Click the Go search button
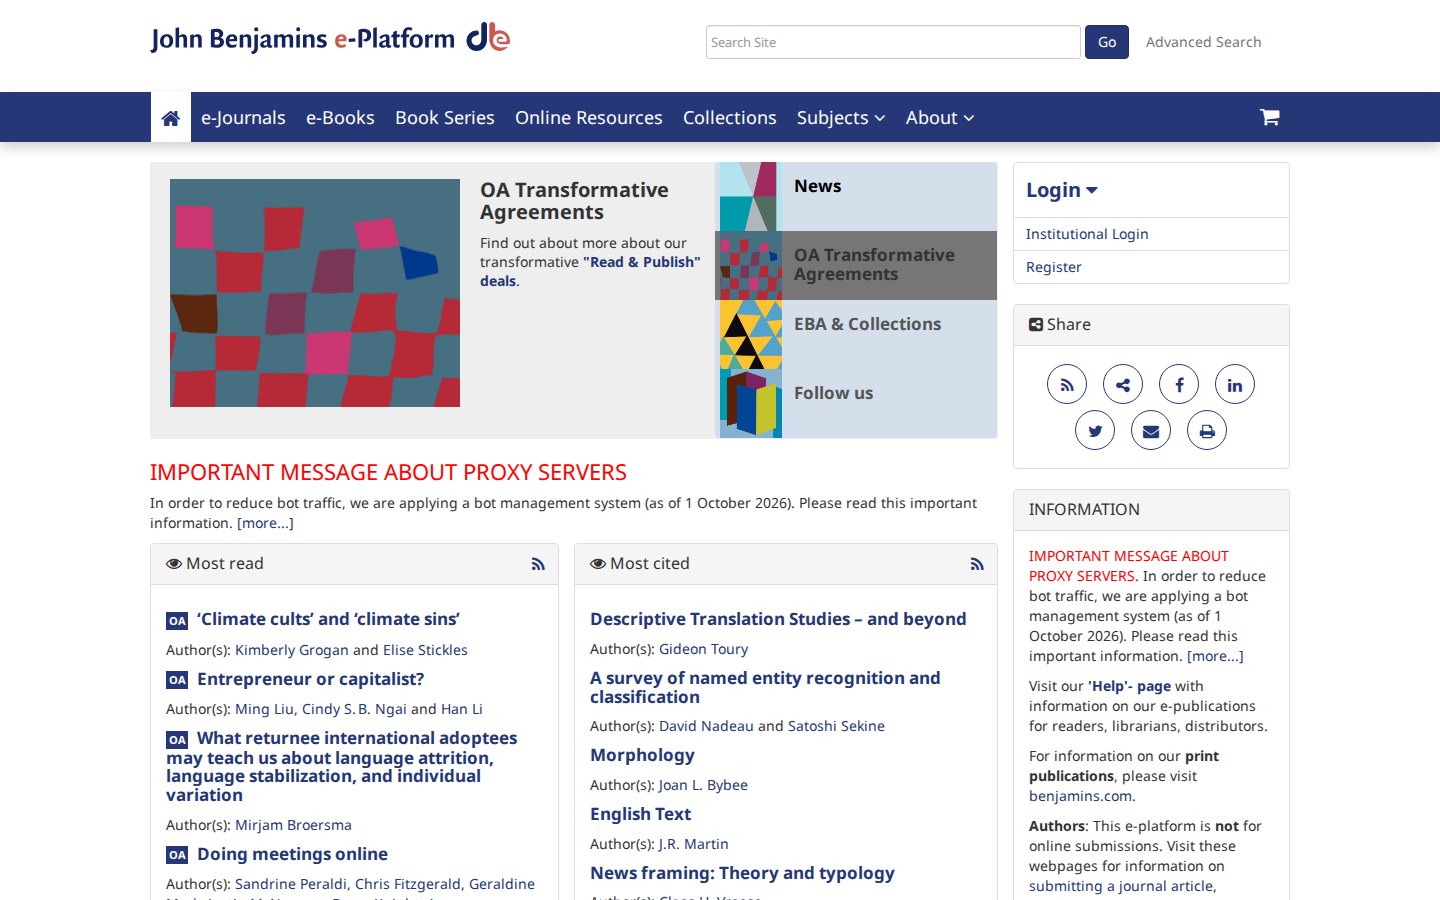 pos(1107,42)
